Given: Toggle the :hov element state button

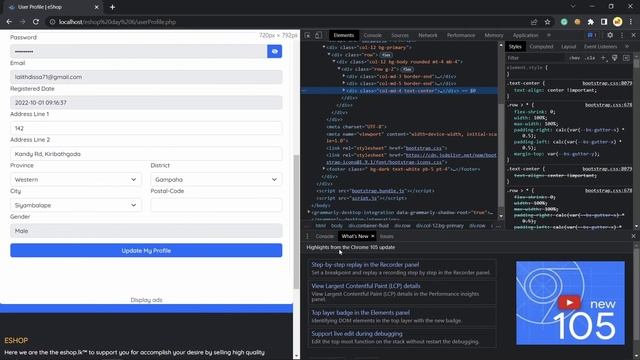Looking at the screenshot, I should [574, 58].
